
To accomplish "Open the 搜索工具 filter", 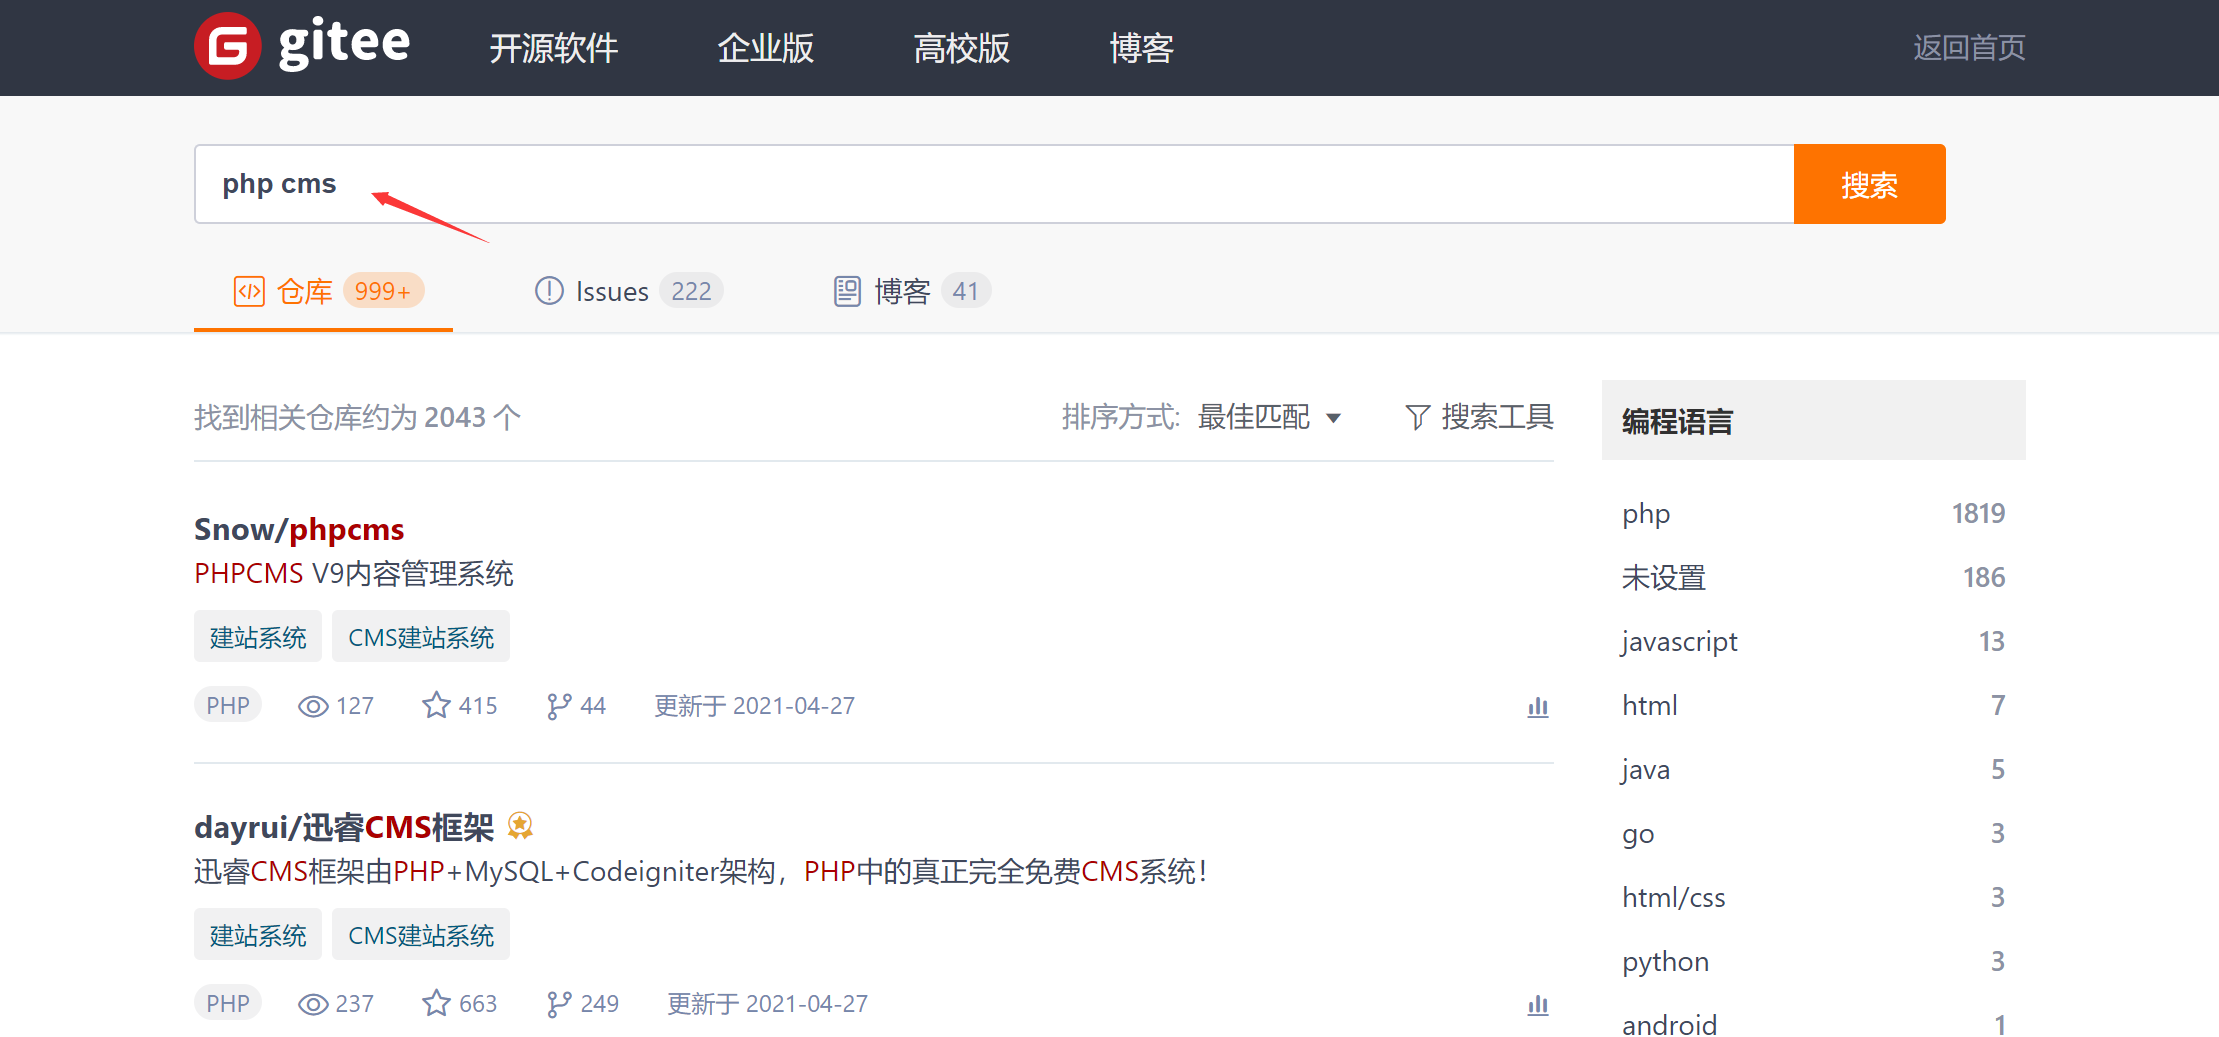I will pyautogui.click(x=1479, y=417).
